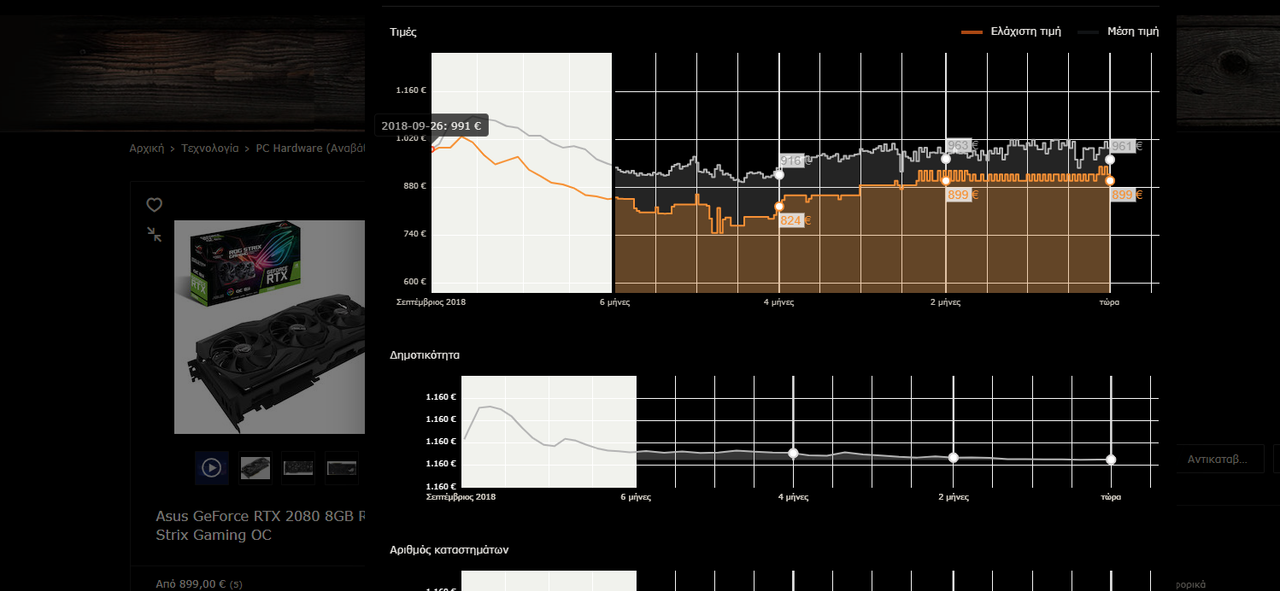Select popularity chart marker at τώρα
This screenshot has height=591, width=1280.
(x=1111, y=459)
